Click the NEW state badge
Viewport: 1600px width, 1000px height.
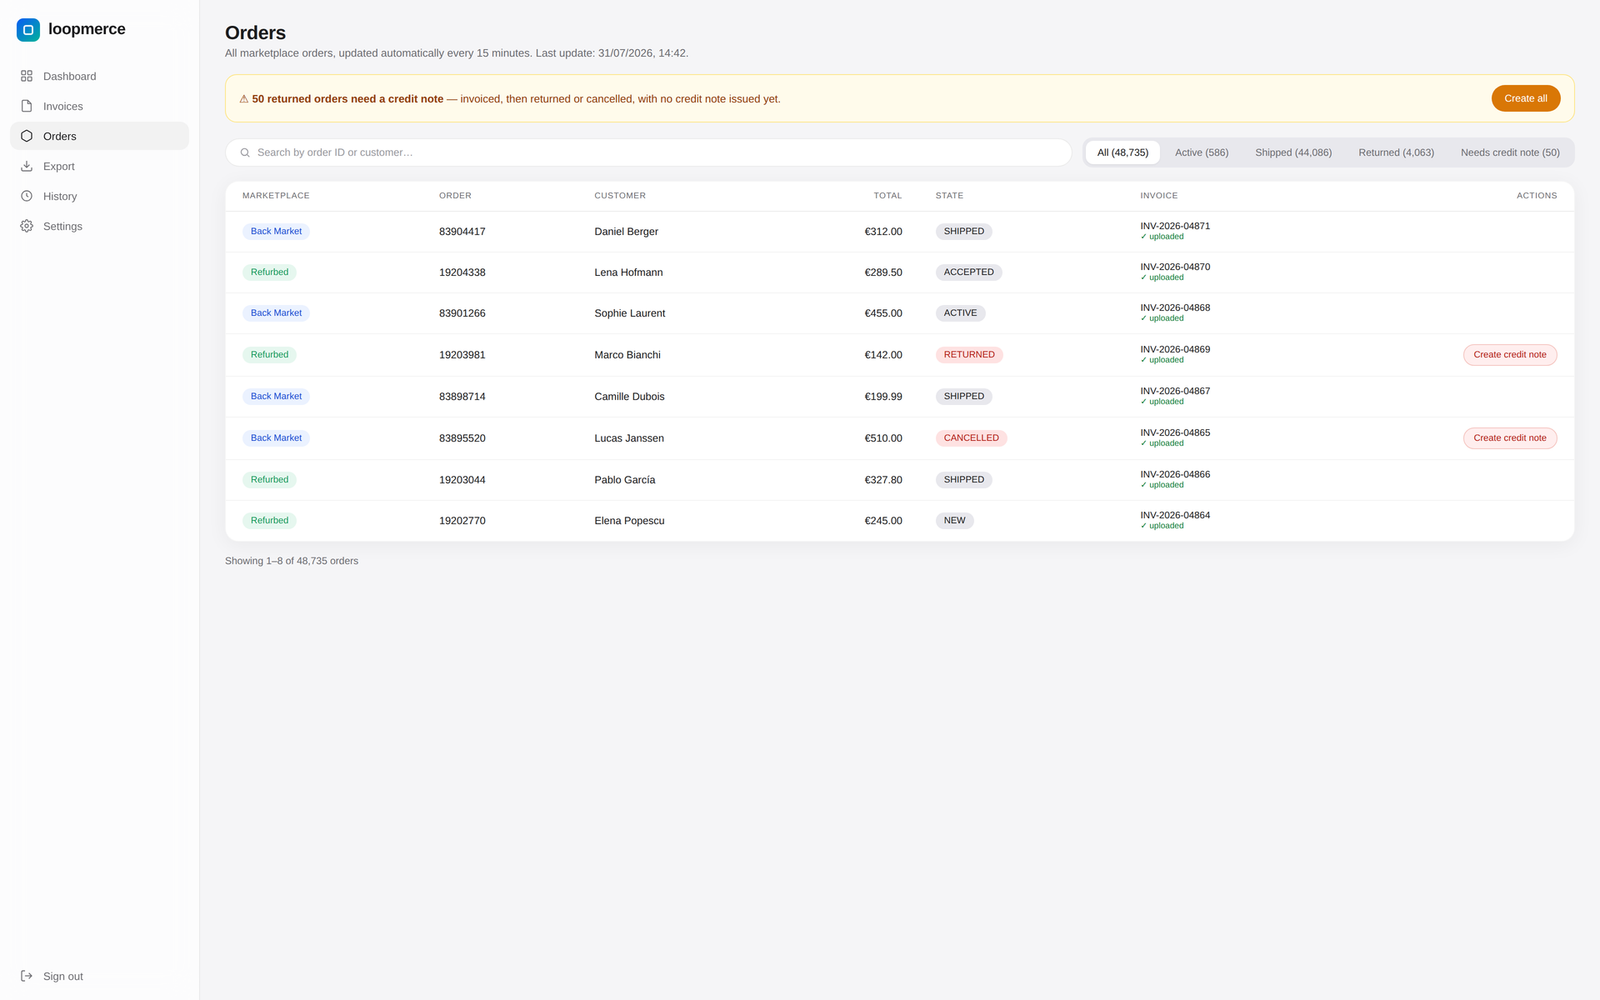point(955,521)
